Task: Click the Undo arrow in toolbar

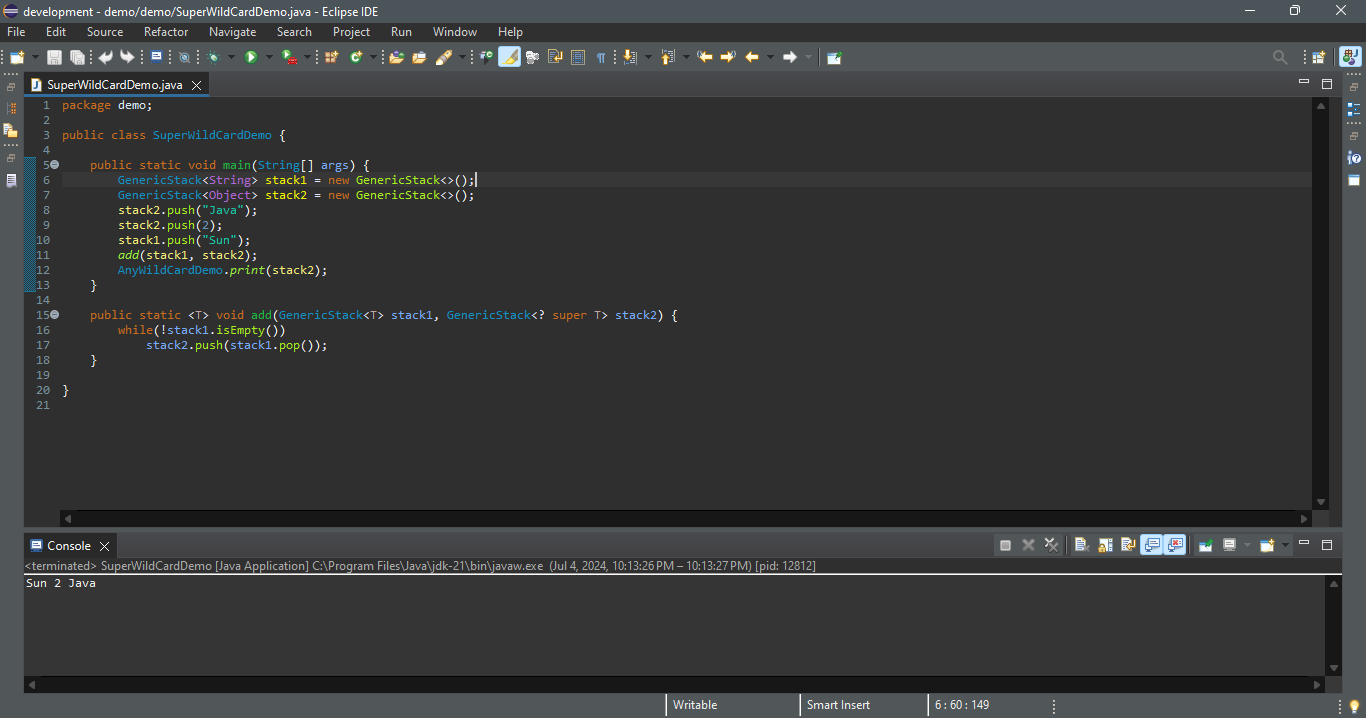Action: point(105,57)
